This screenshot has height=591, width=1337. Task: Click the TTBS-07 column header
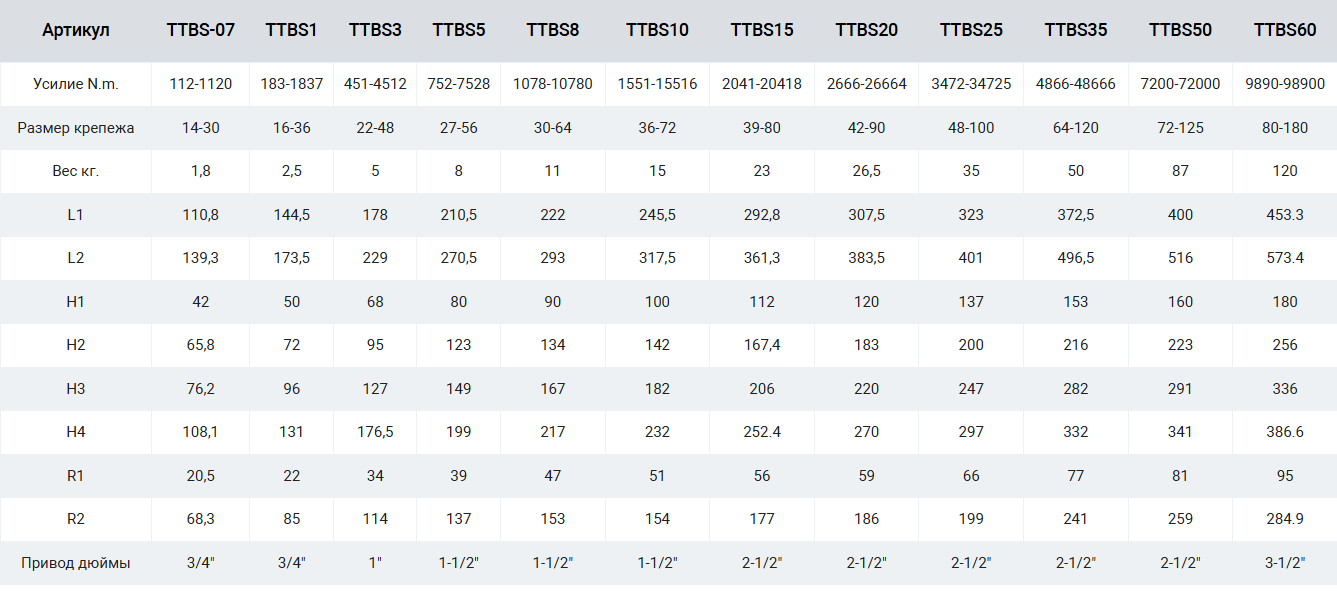point(201,30)
